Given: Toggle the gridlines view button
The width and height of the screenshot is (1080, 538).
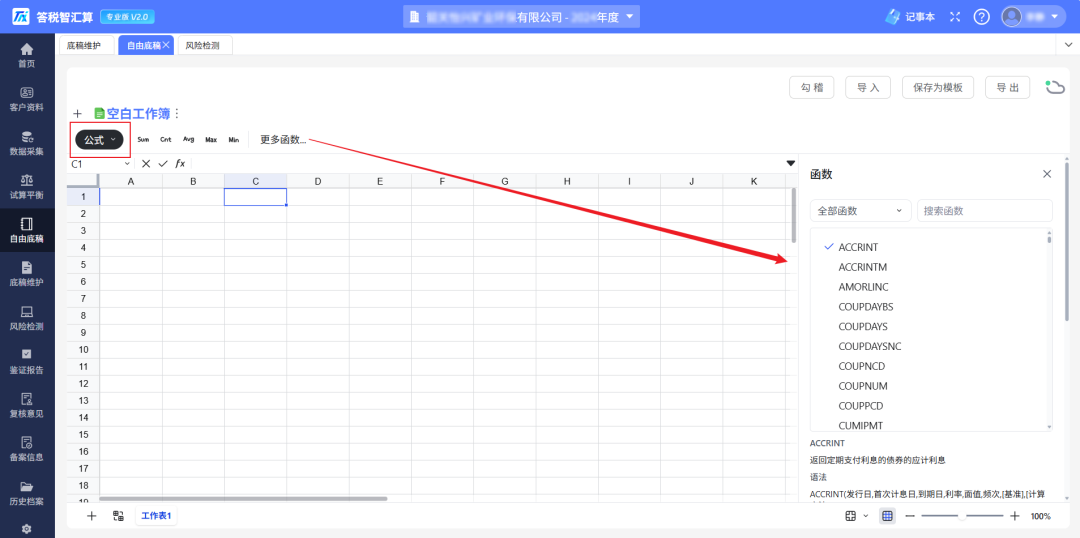Looking at the screenshot, I should (x=887, y=516).
